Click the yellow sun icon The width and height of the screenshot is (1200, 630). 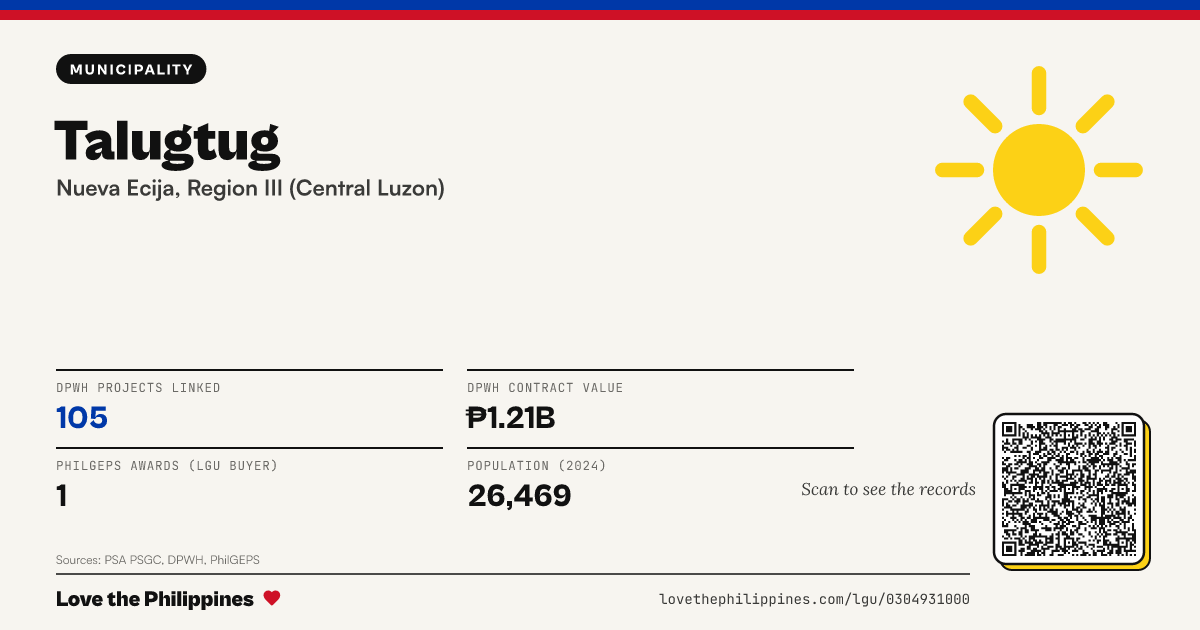click(x=1039, y=170)
